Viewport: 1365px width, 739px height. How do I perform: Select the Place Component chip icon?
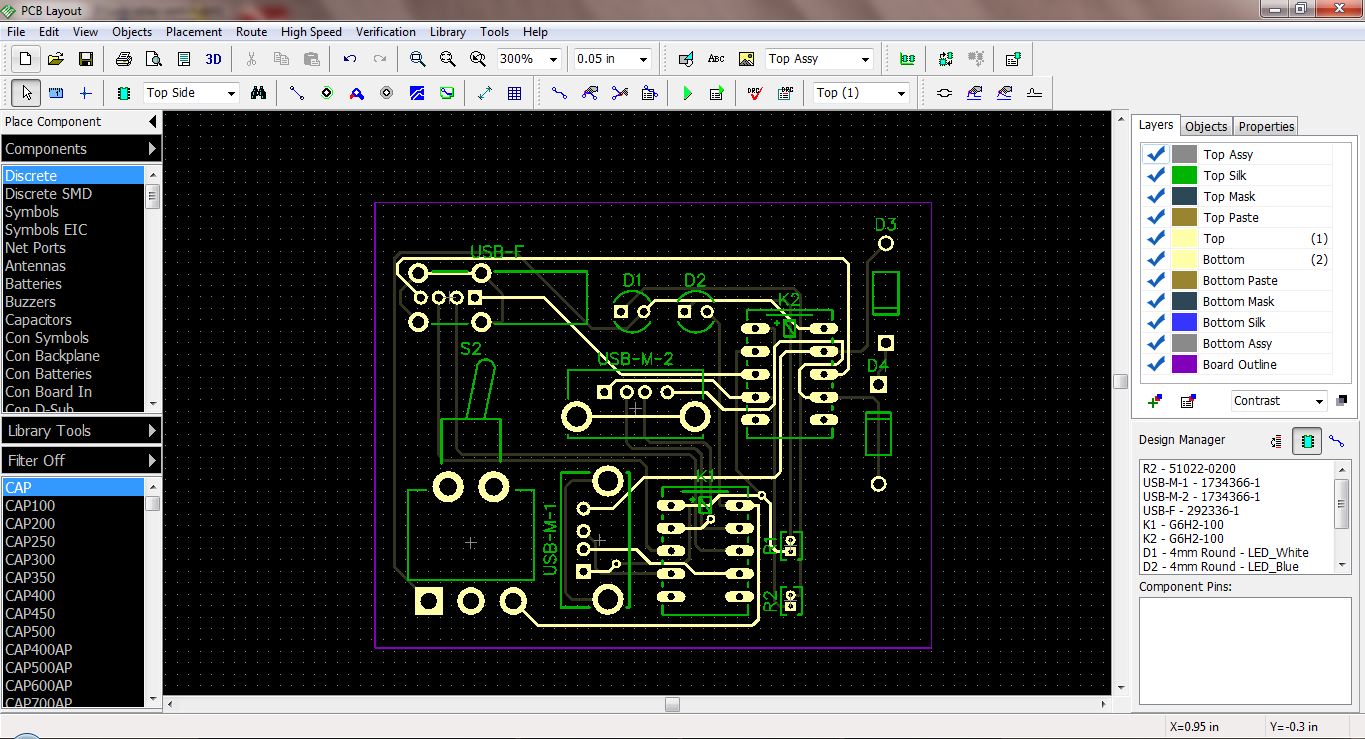pos(125,92)
